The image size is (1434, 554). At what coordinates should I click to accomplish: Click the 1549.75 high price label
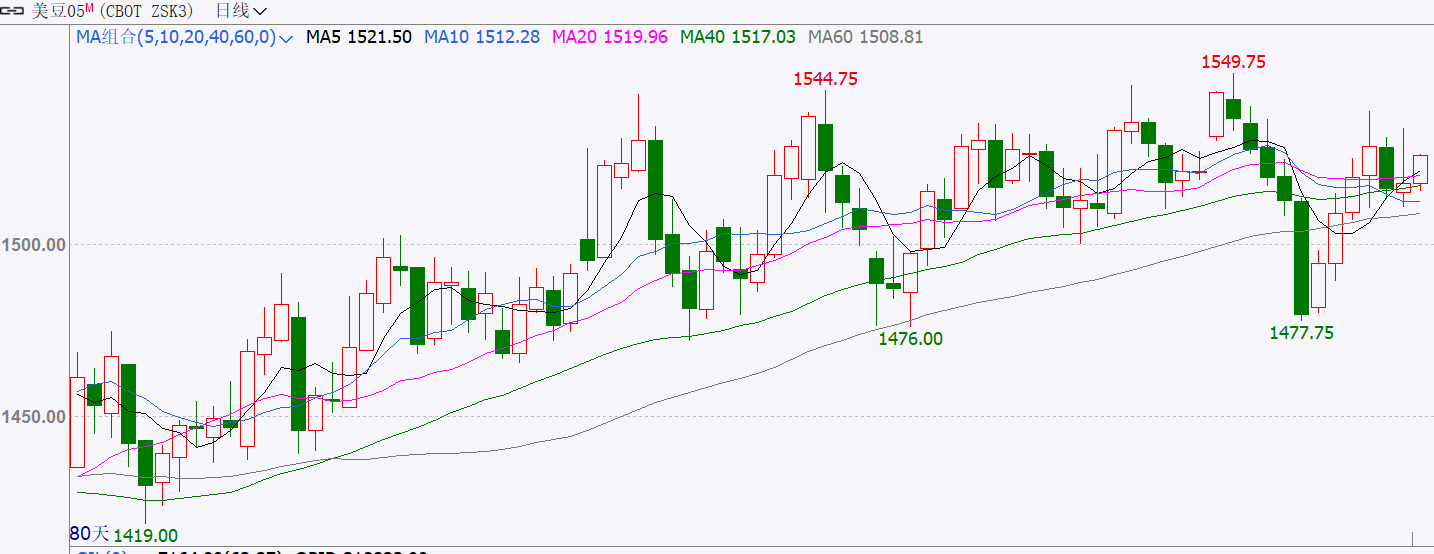(x=1233, y=62)
